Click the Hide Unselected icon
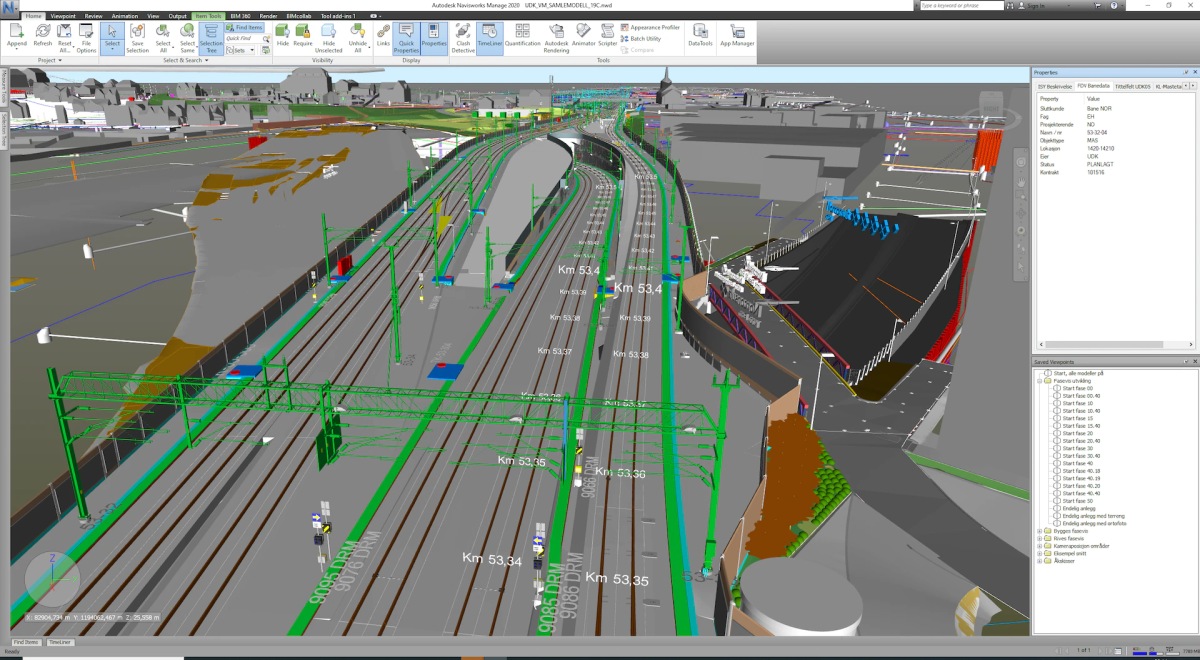 coord(329,37)
